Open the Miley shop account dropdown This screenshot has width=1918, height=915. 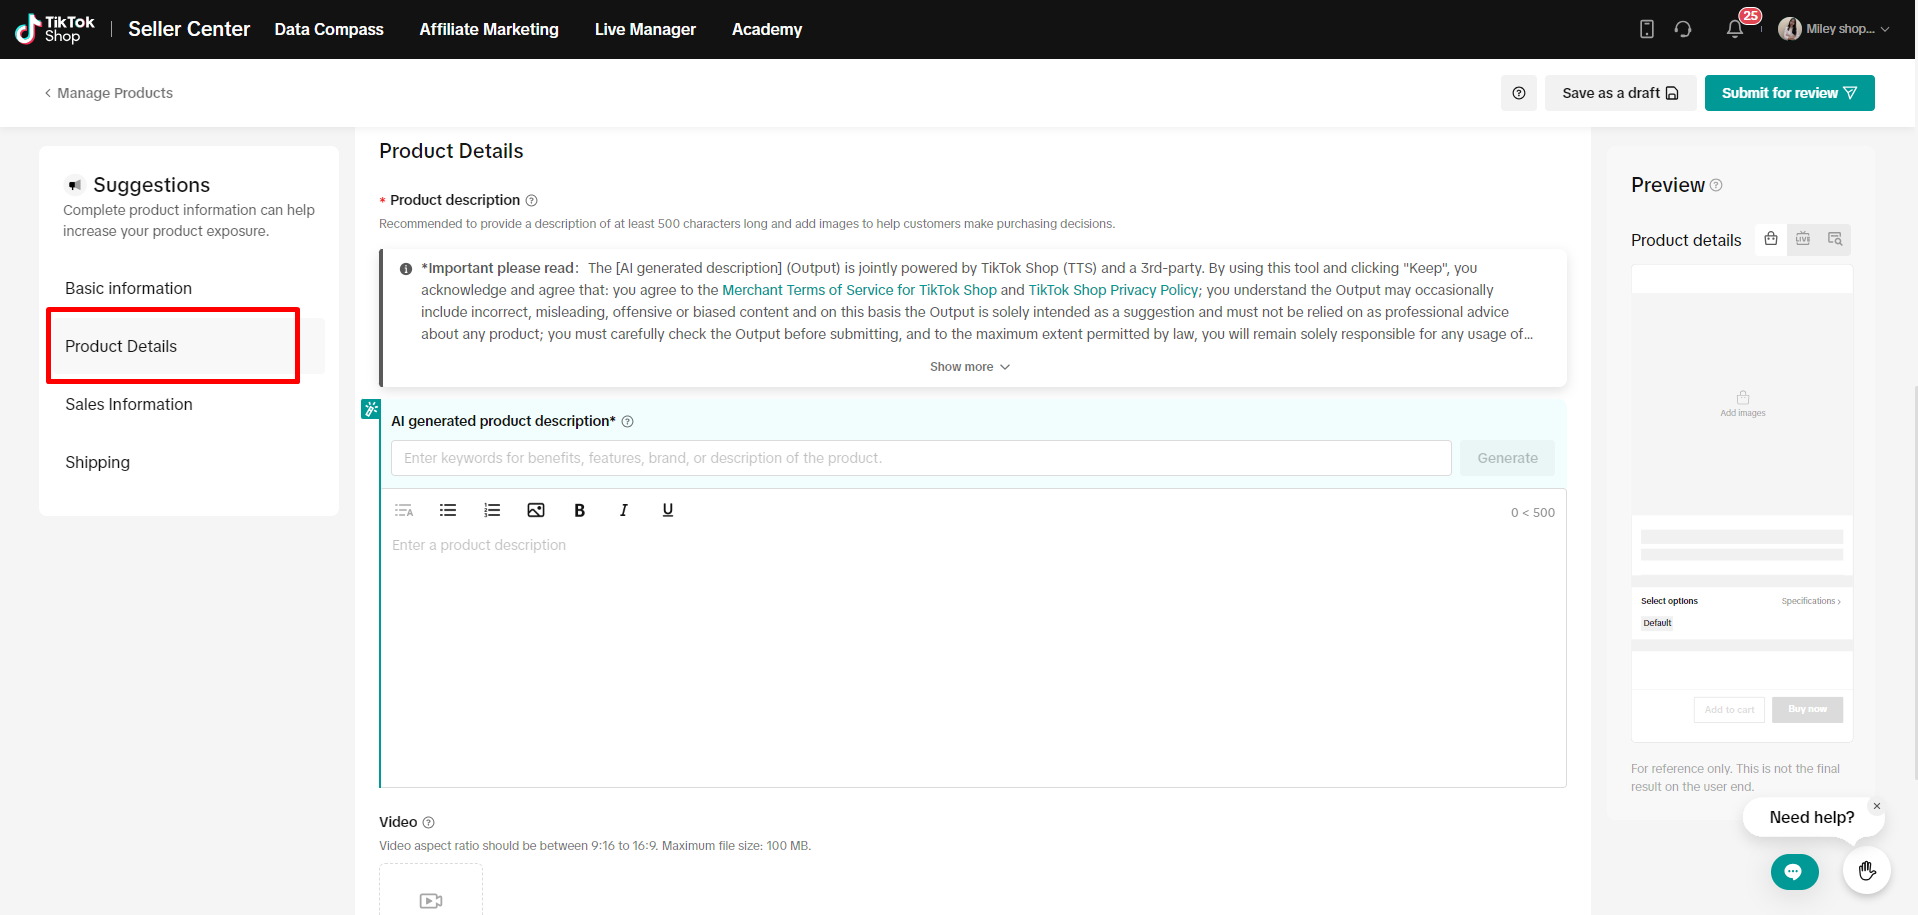click(1834, 29)
